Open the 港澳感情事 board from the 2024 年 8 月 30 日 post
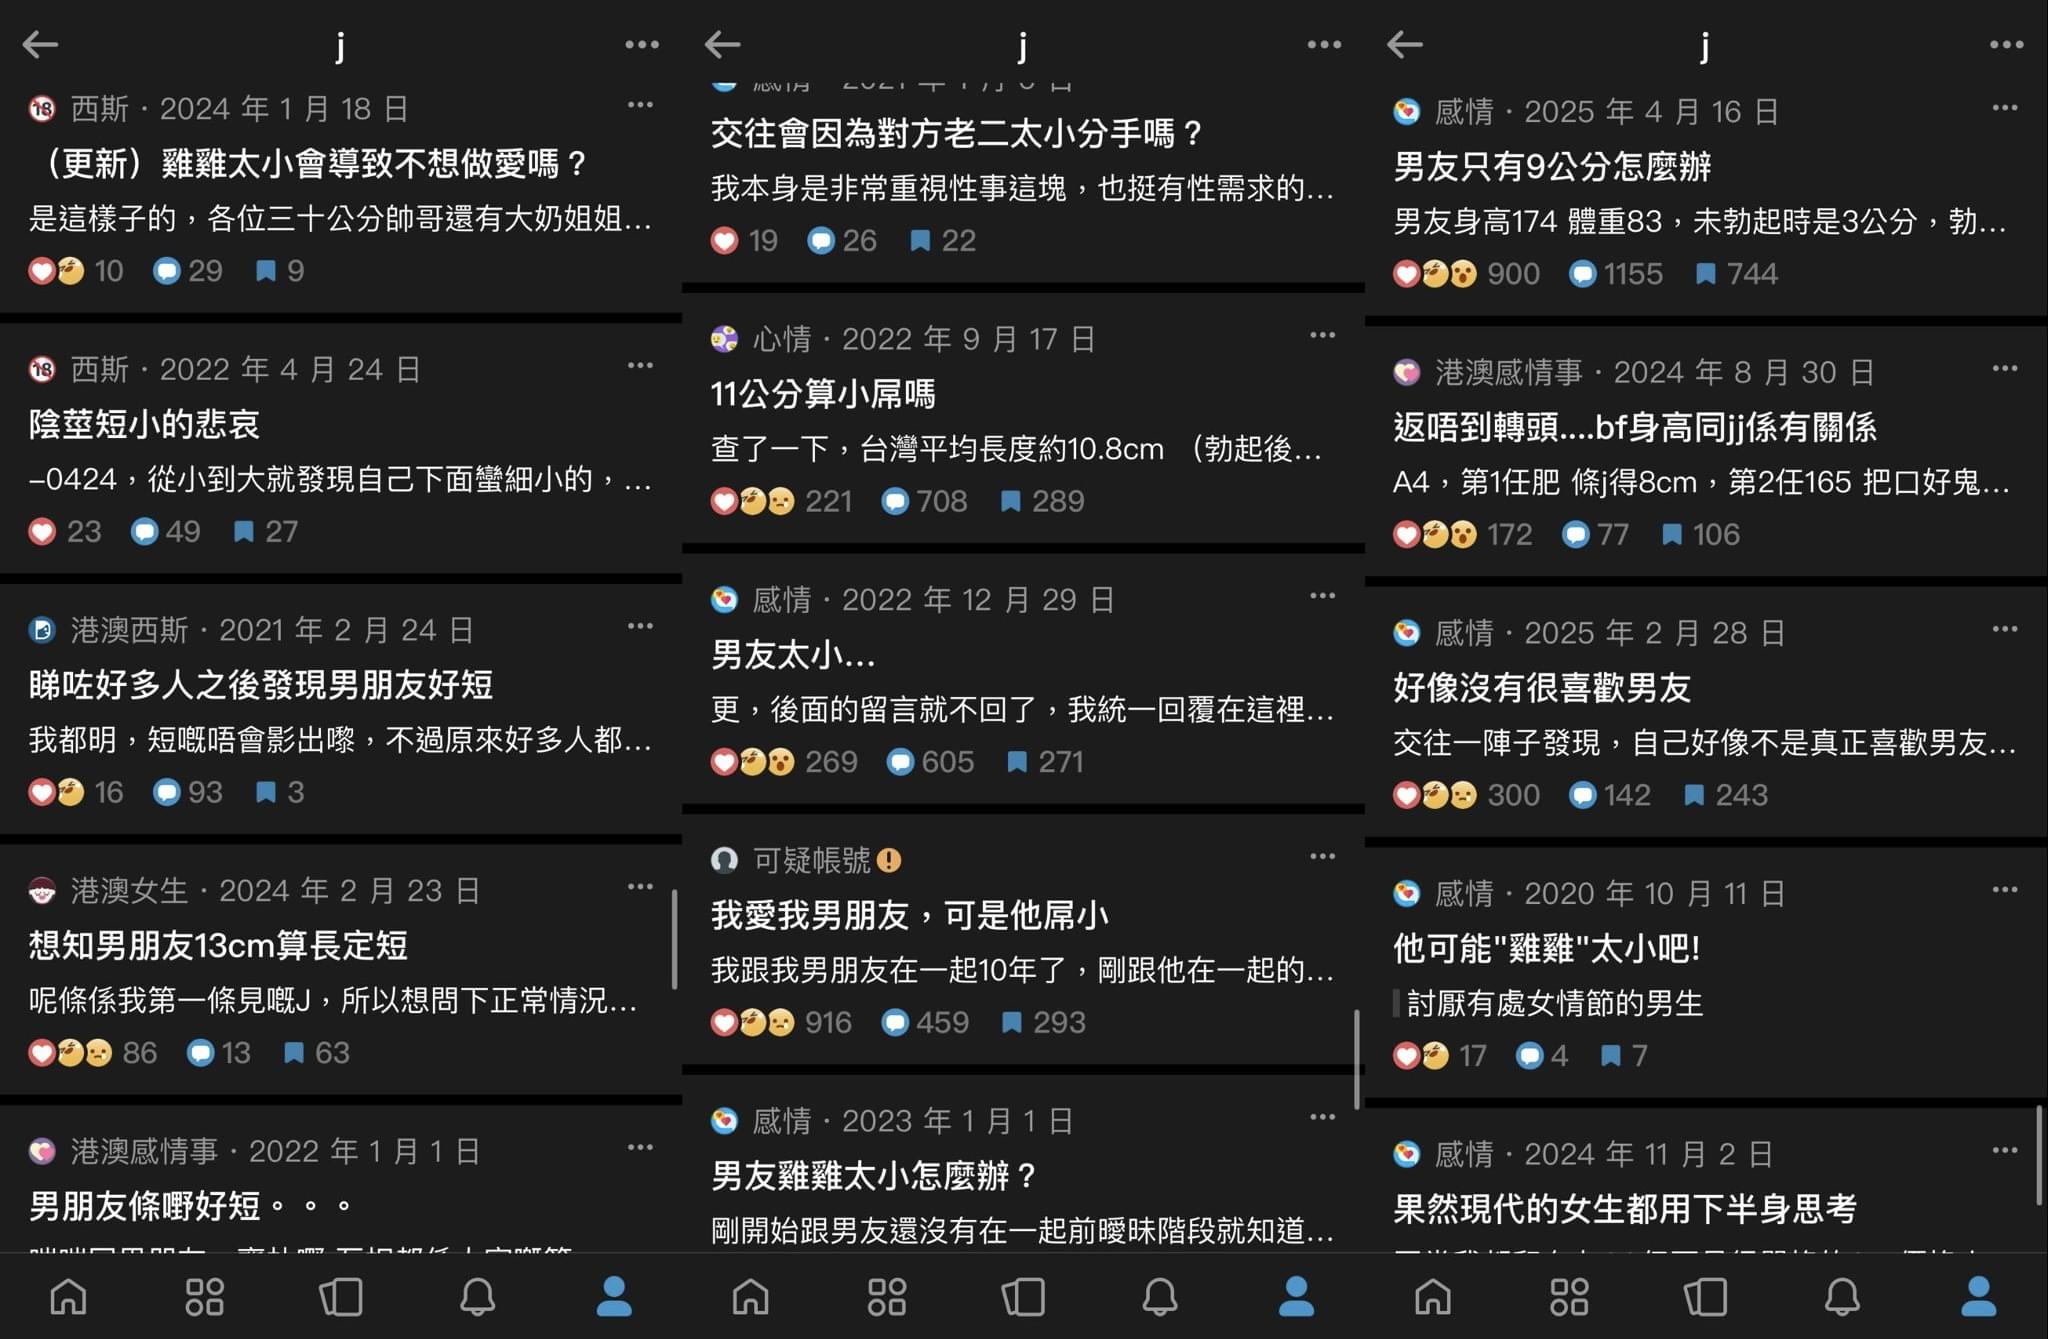The width and height of the screenshot is (2048, 1339). tap(1508, 373)
